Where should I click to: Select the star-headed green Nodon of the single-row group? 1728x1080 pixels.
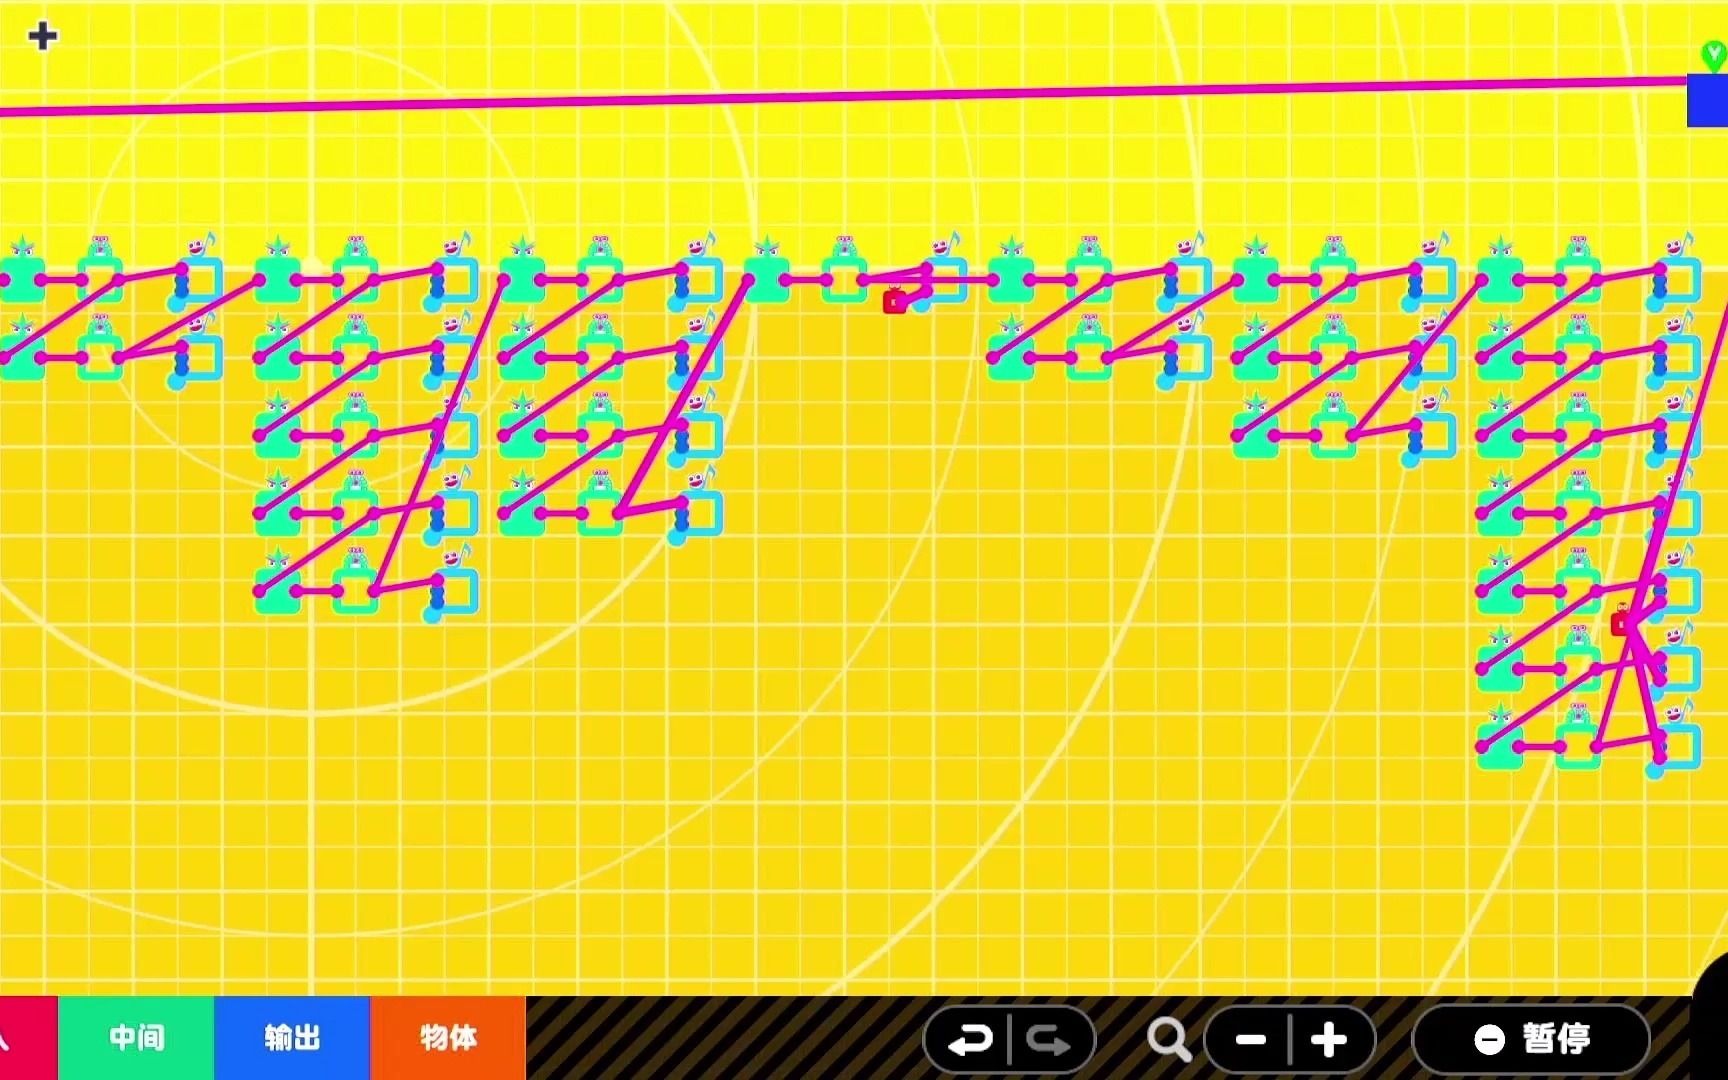tap(767, 272)
